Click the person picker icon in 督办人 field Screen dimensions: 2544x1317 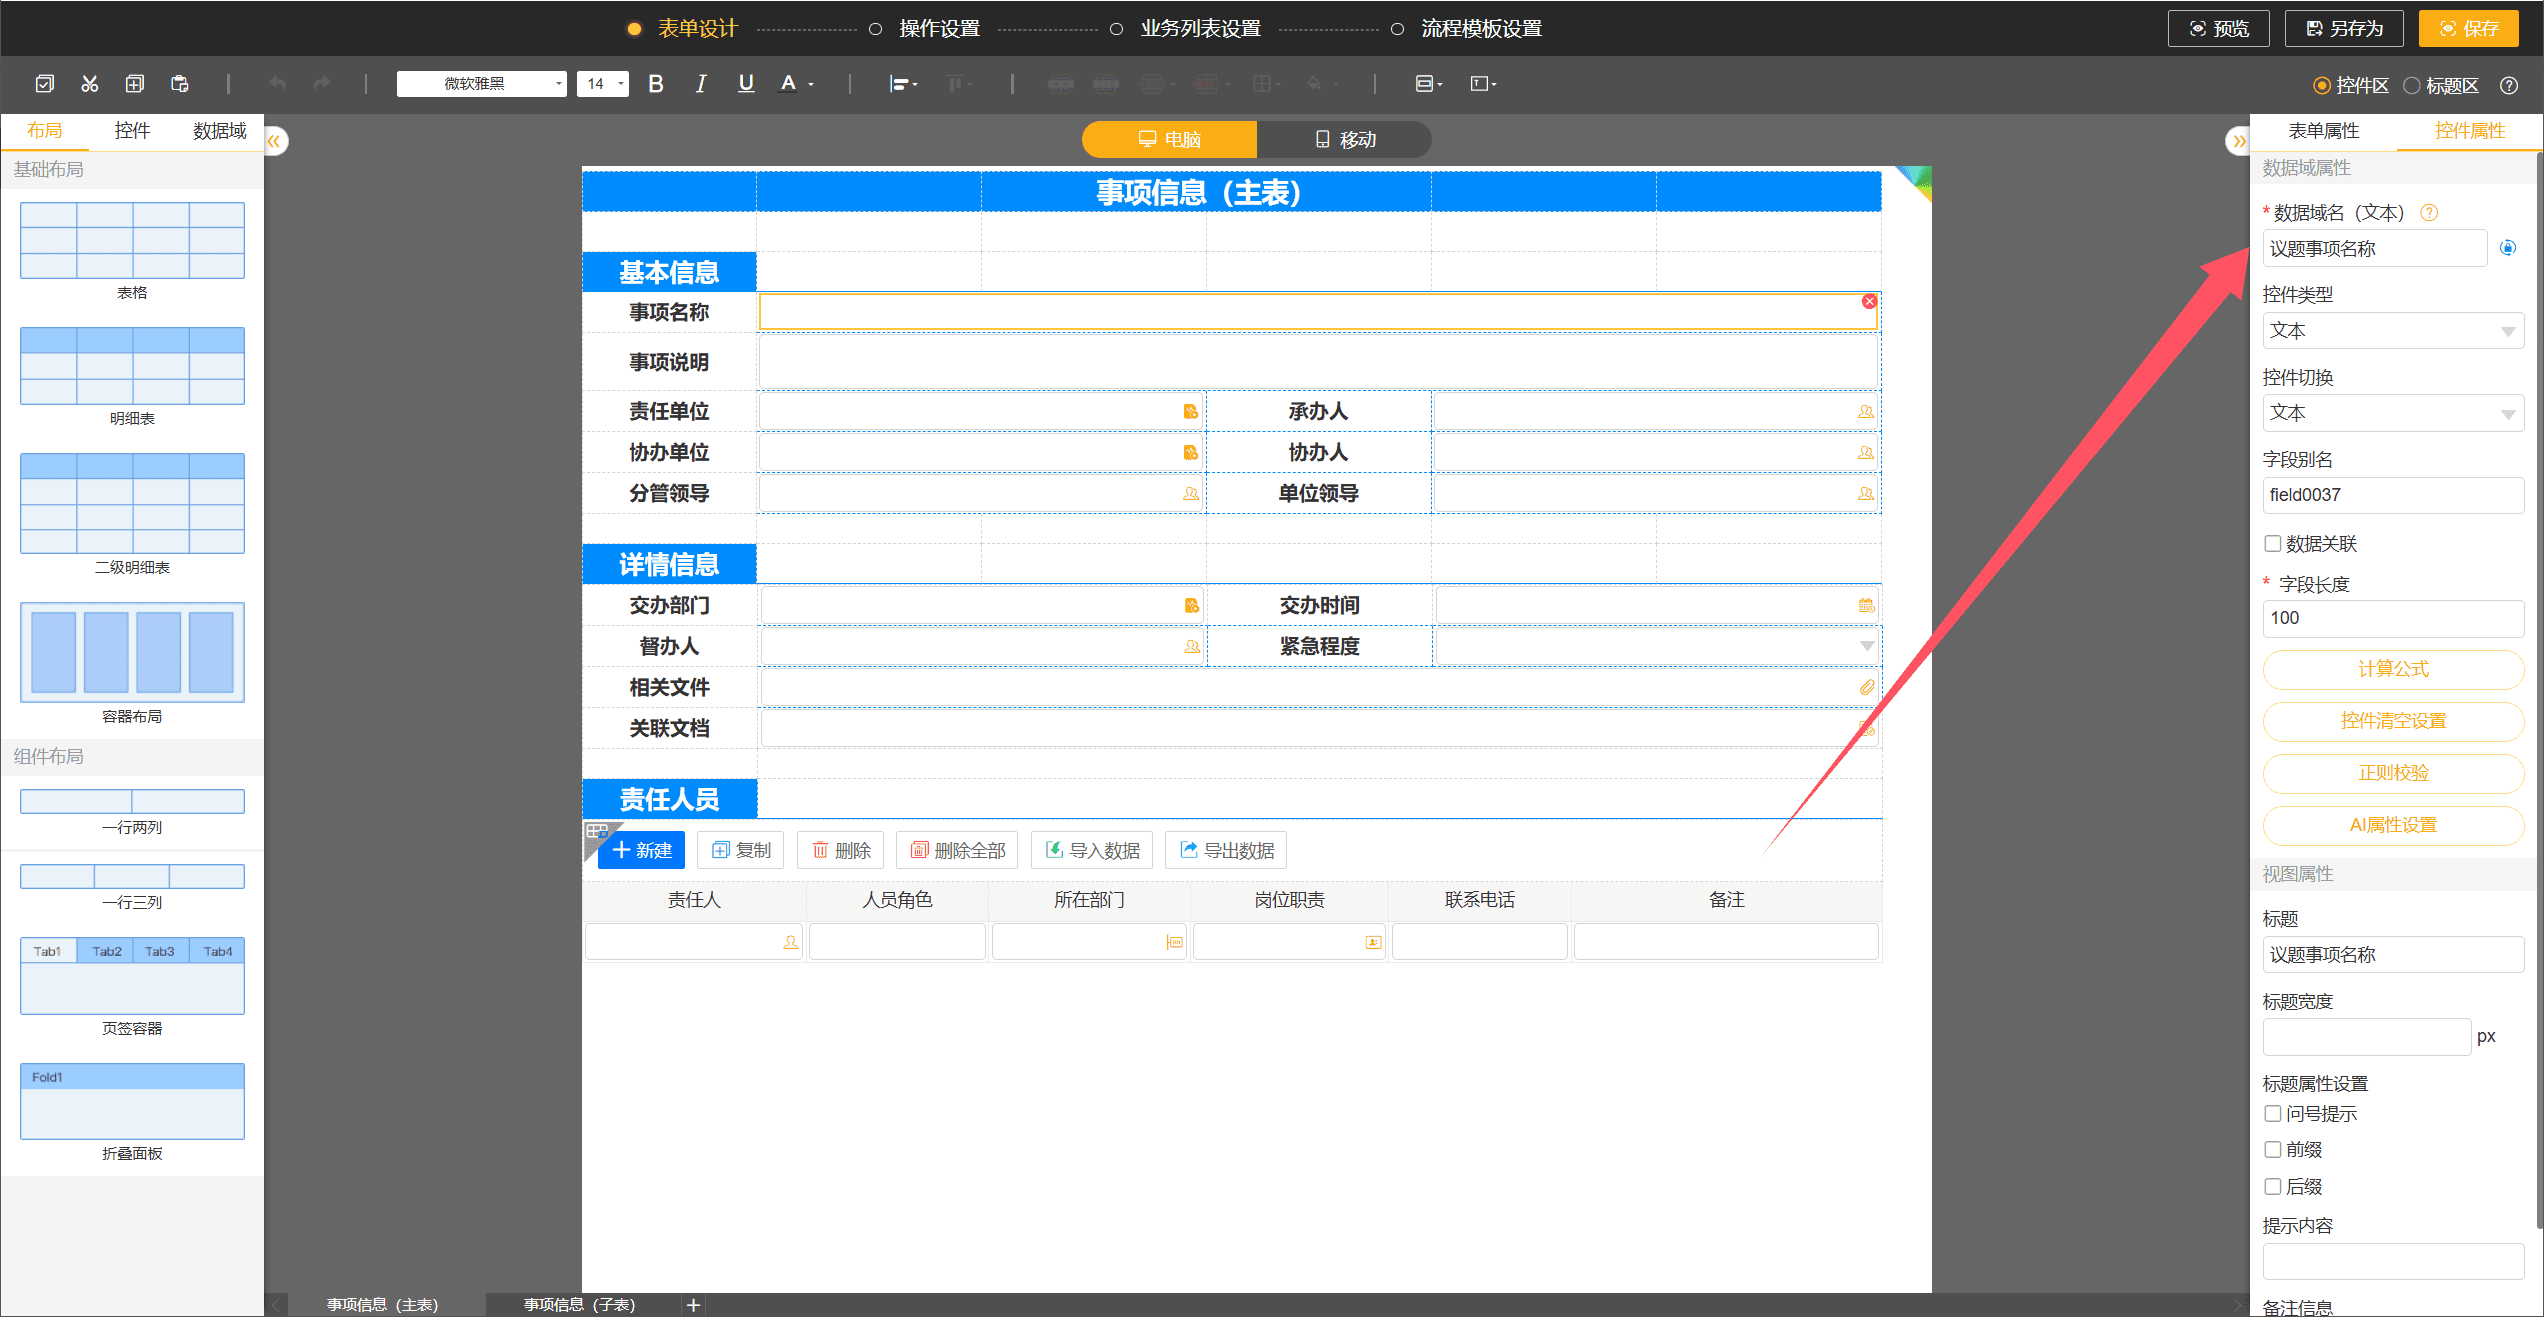1191,647
